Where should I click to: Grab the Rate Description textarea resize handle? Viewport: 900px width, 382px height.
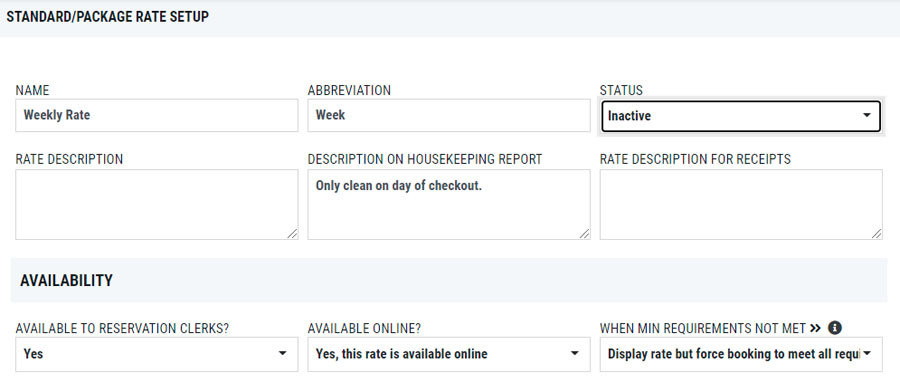(x=292, y=233)
